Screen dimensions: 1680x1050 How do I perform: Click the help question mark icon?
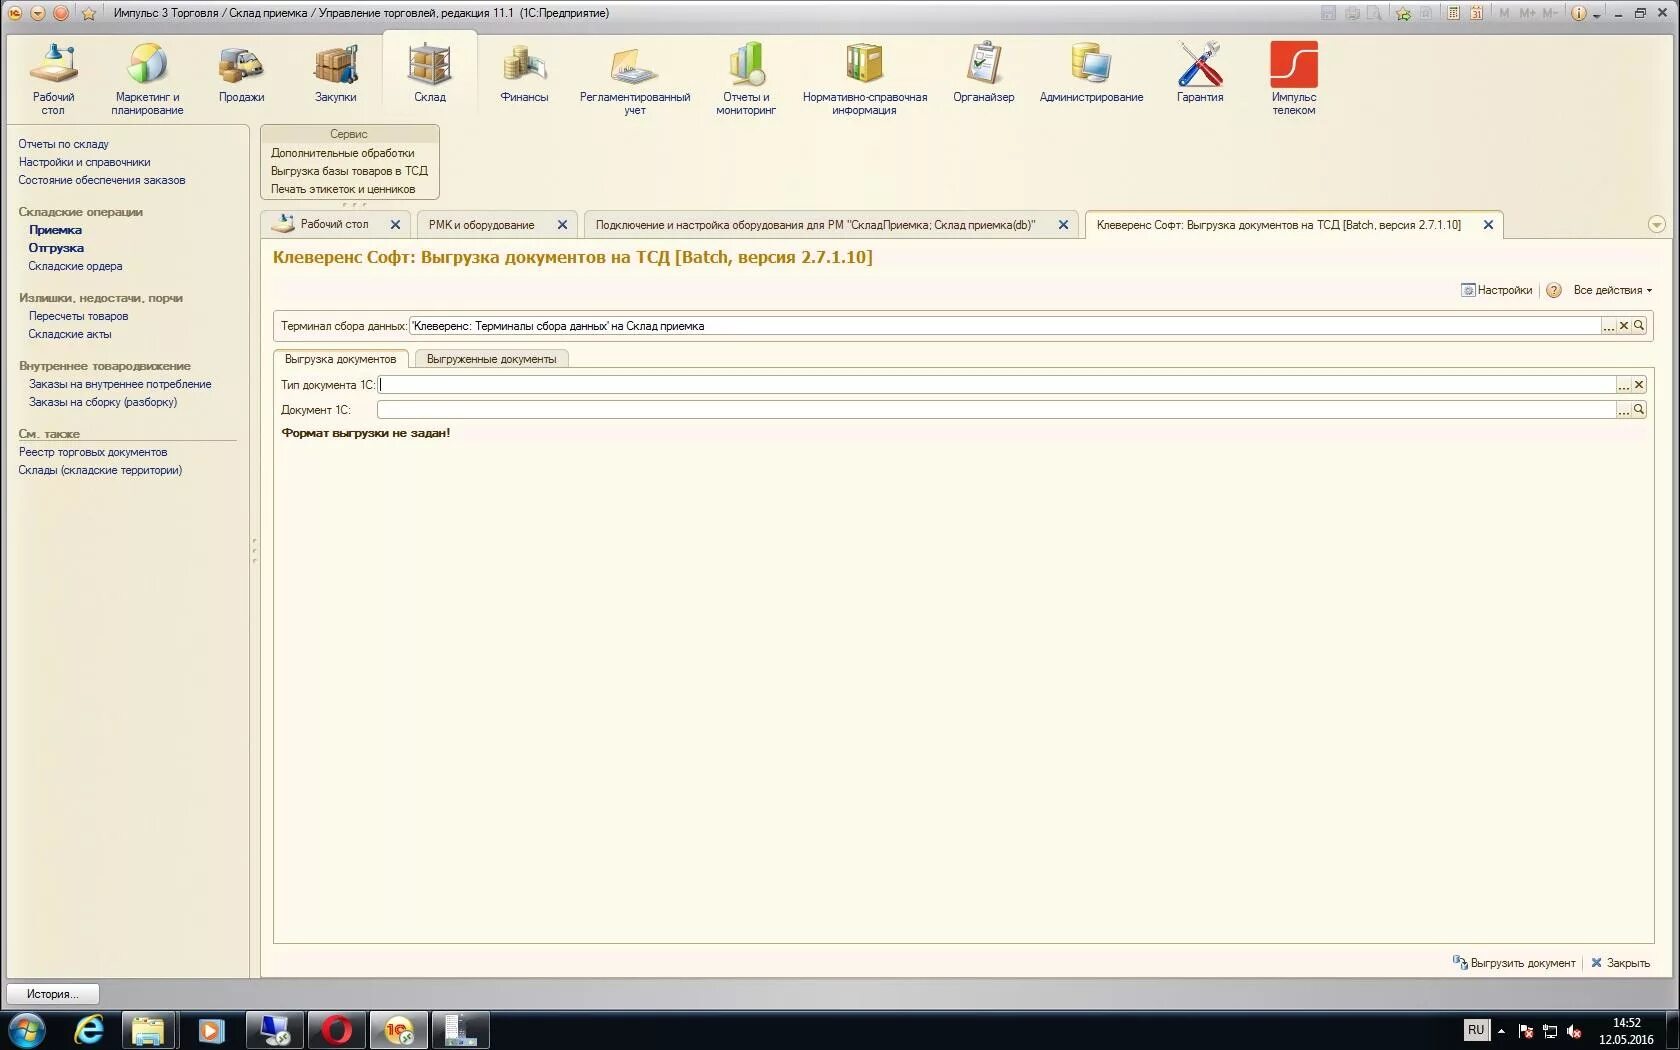pos(1554,290)
